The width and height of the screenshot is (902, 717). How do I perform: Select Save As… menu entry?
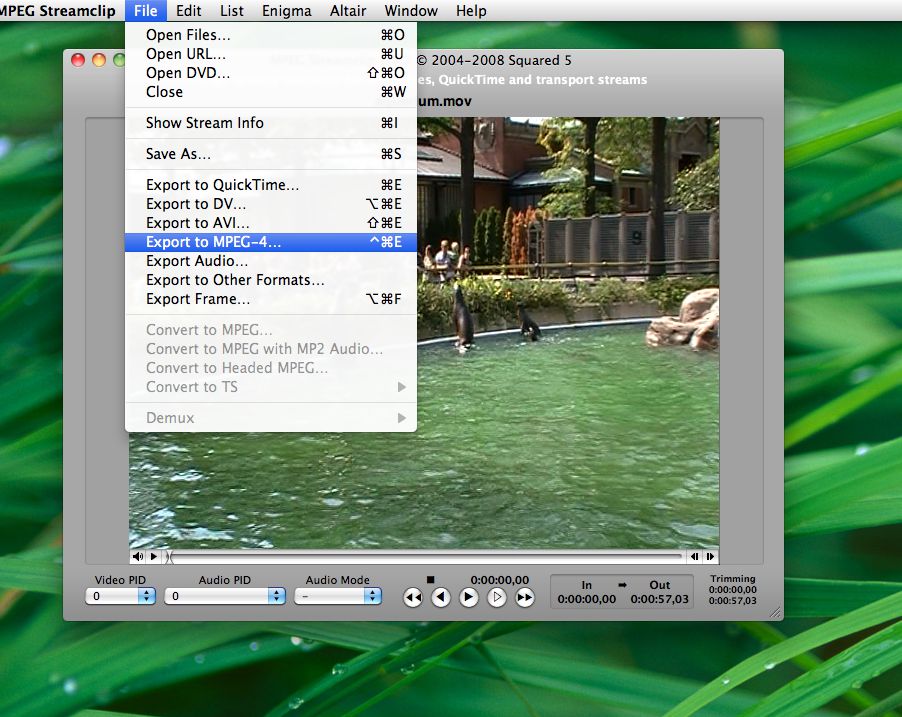[270, 154]
